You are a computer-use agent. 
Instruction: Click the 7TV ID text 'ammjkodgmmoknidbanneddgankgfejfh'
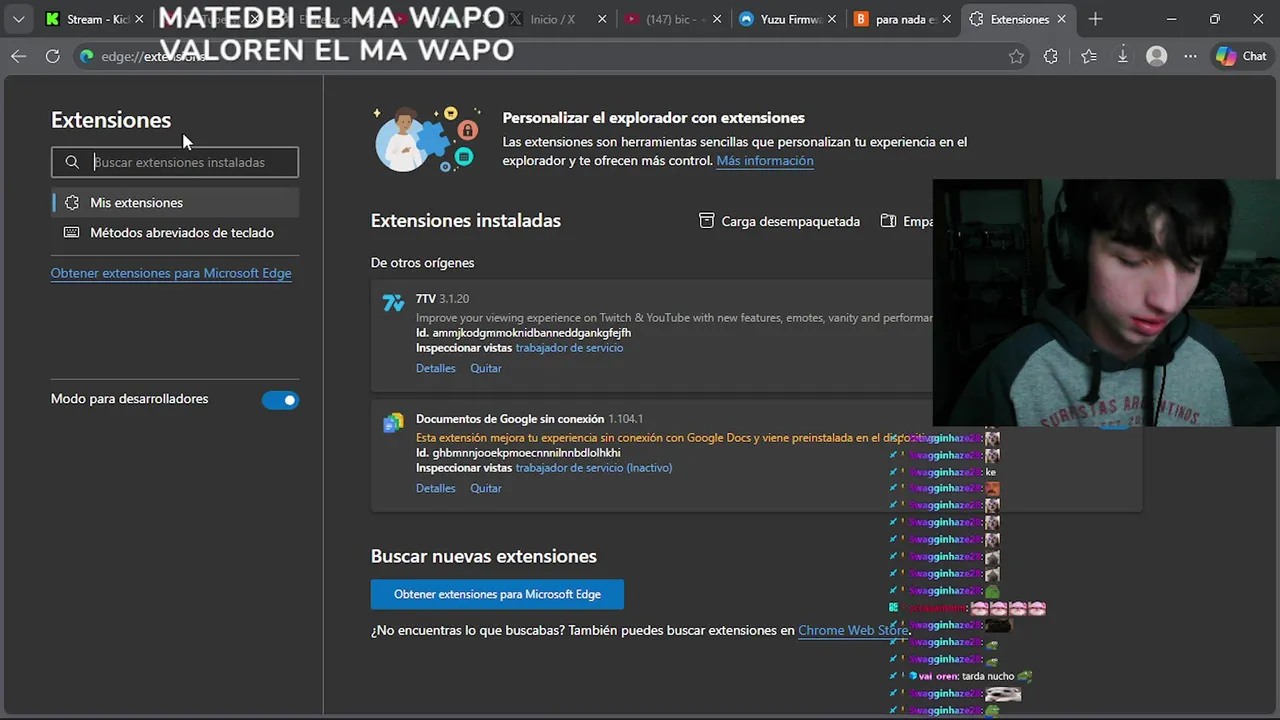tap(532, 333)
